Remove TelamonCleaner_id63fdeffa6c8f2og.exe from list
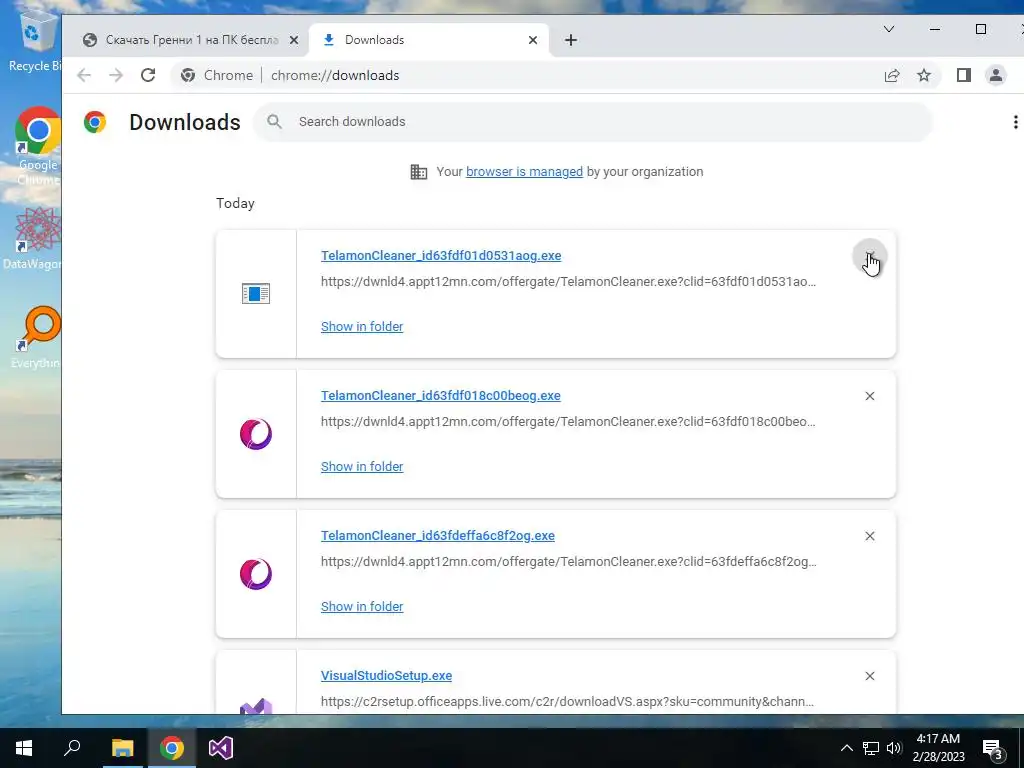Screen dimensions: 1024x768 [x=869, y=536]
